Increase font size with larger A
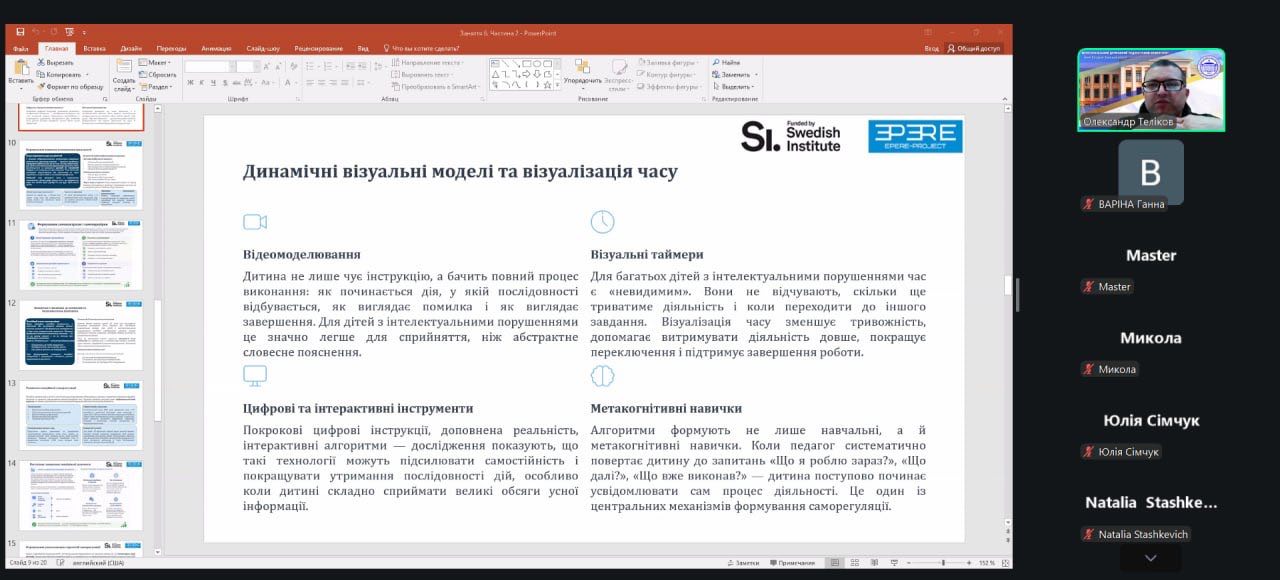This screenshot has width=1280, height=580. click(268, 66)
